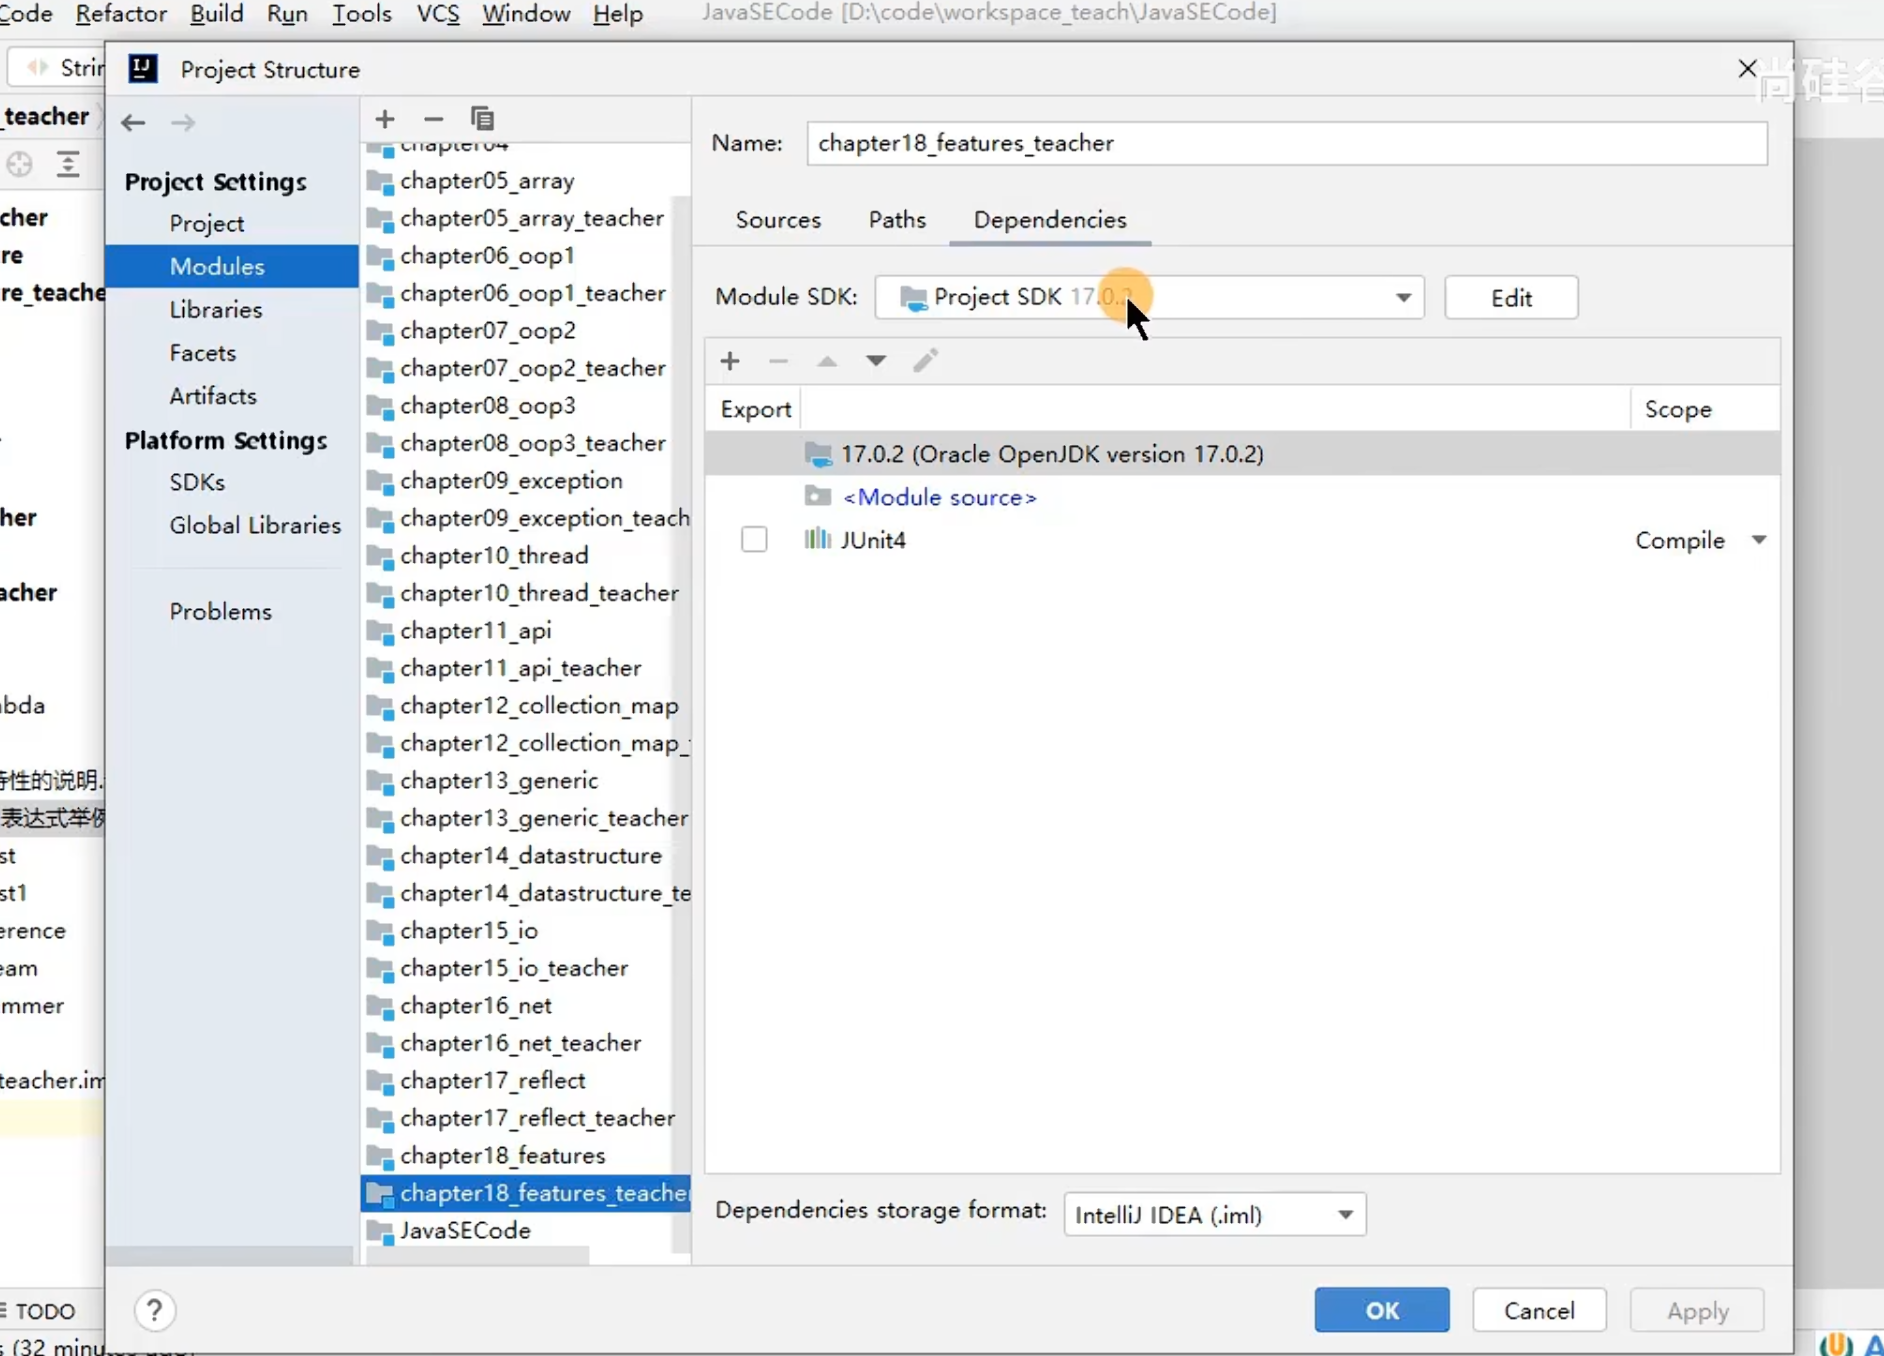Click the back navigation arrow
This screenshot has height=1356, width=1884.
click(x=133, y=122)
